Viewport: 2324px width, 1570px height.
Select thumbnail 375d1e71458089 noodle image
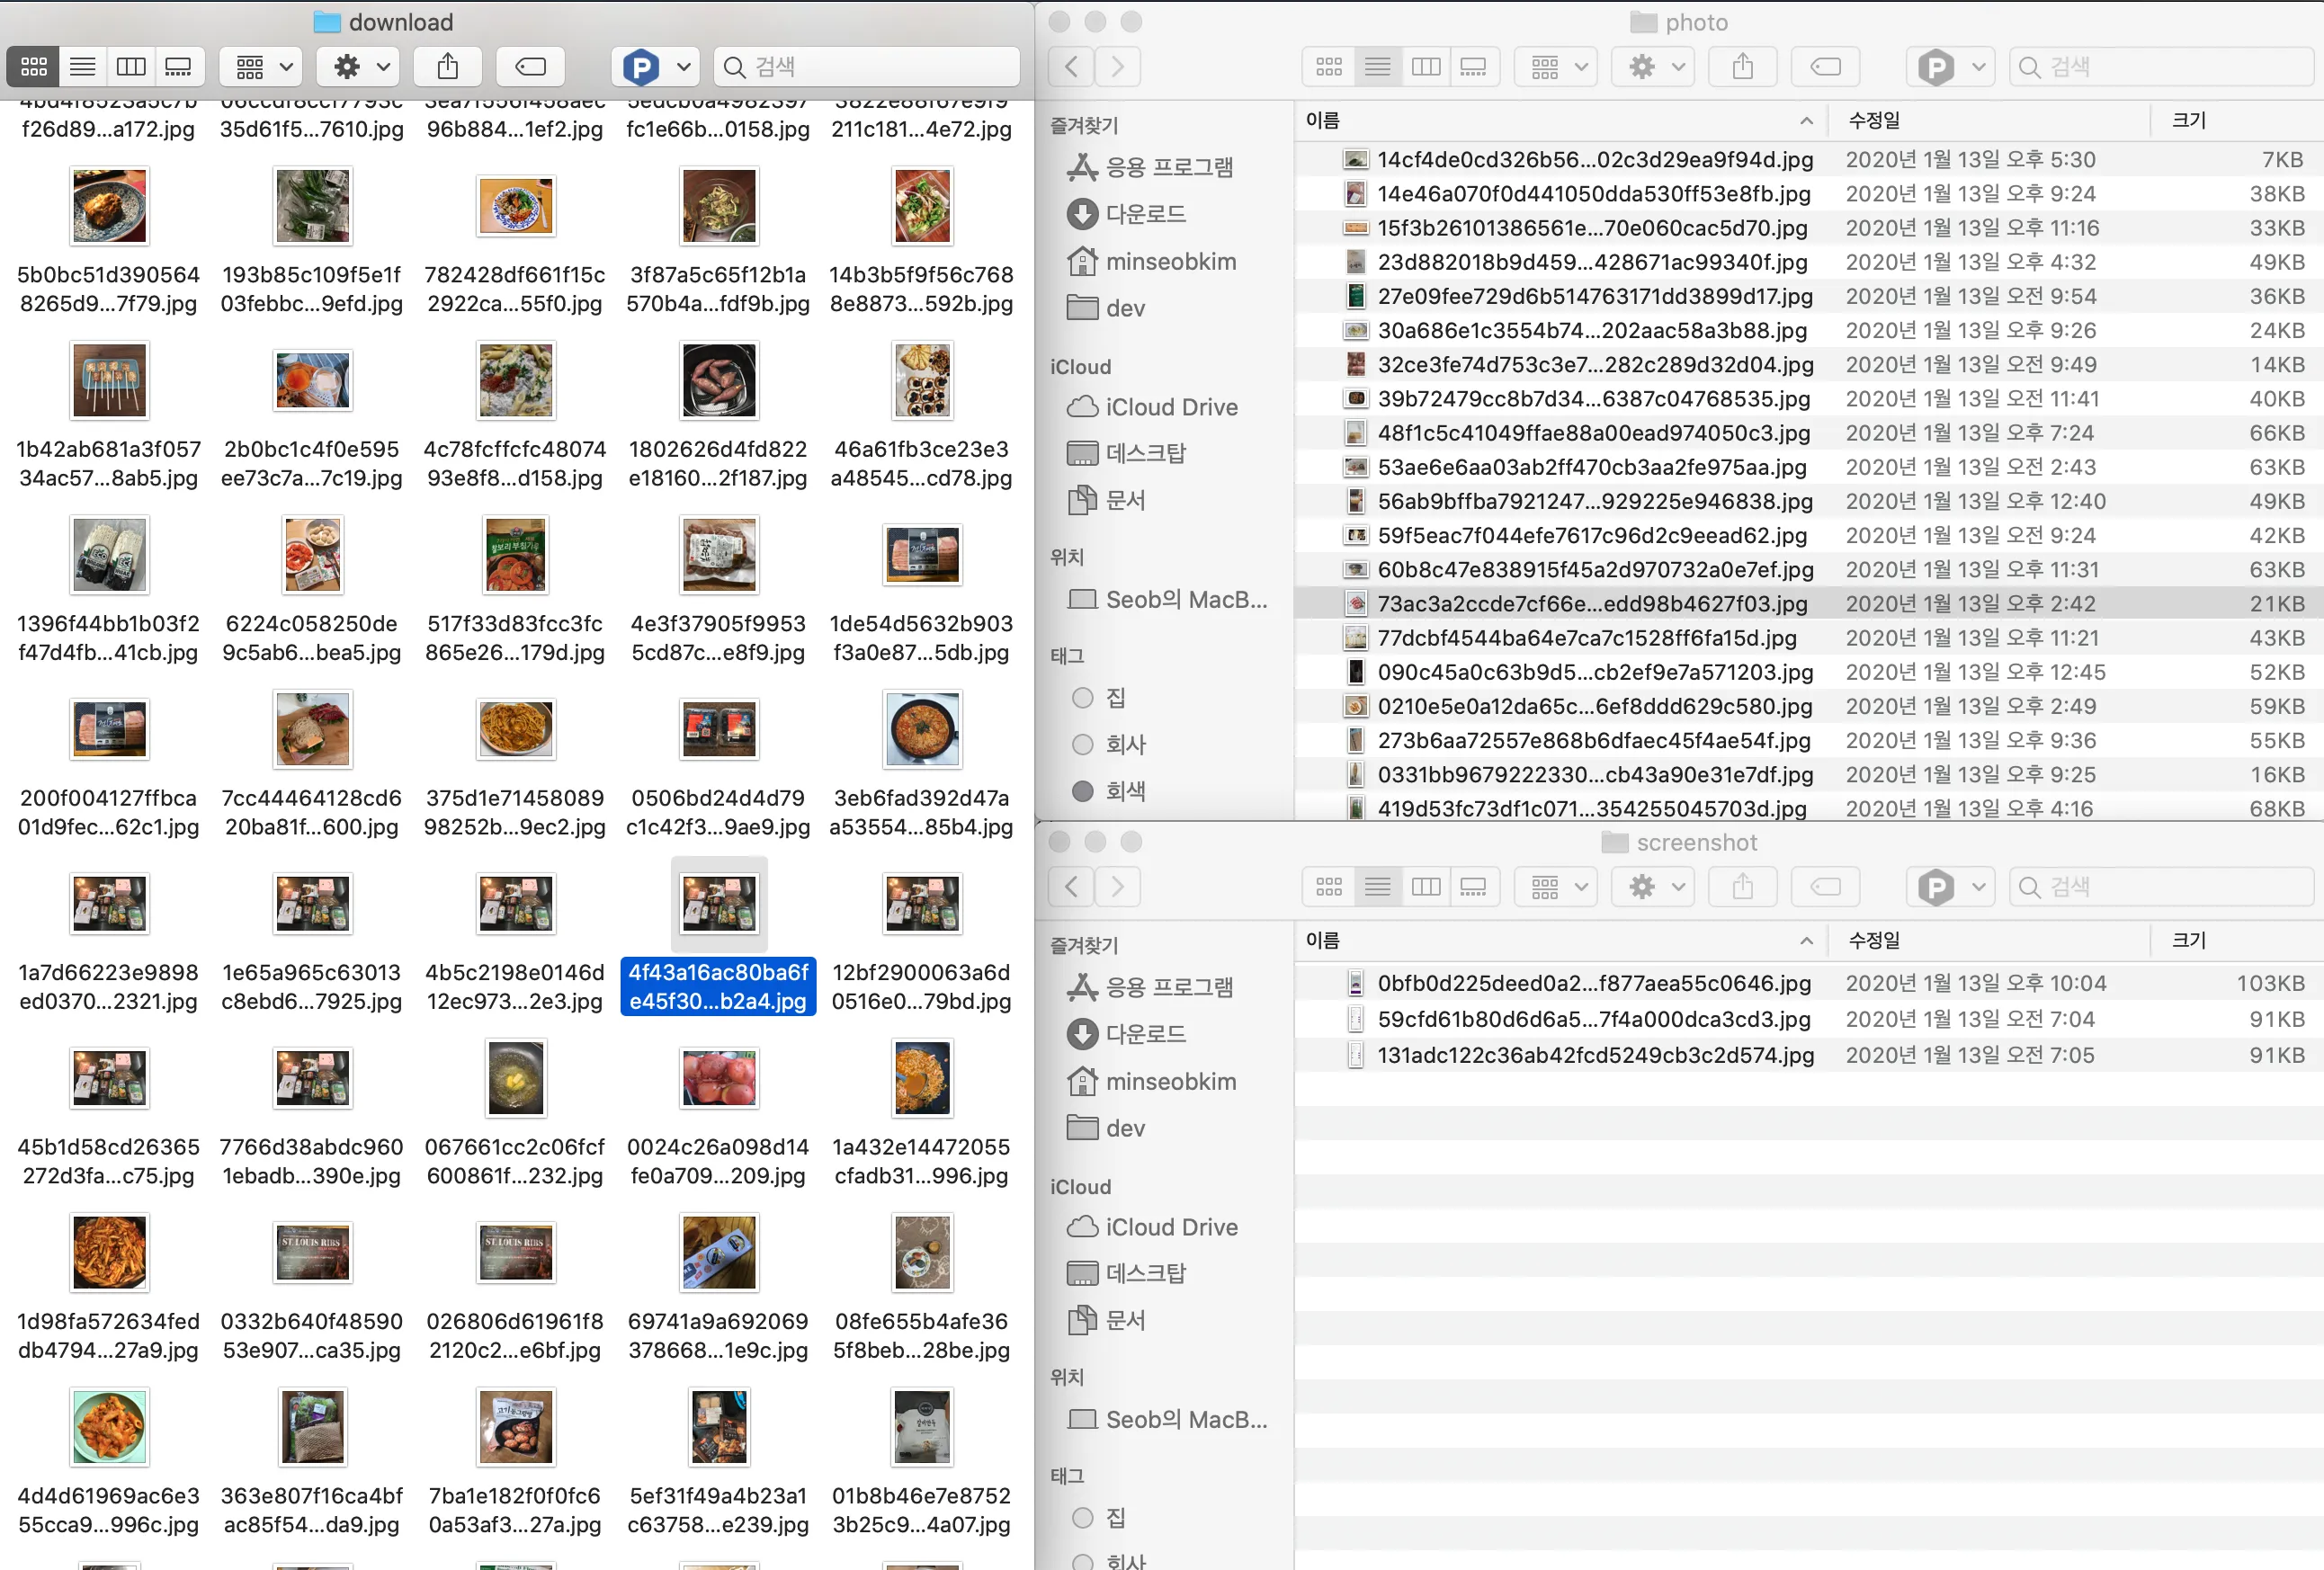pyautogui.click(x=515, y=729)
